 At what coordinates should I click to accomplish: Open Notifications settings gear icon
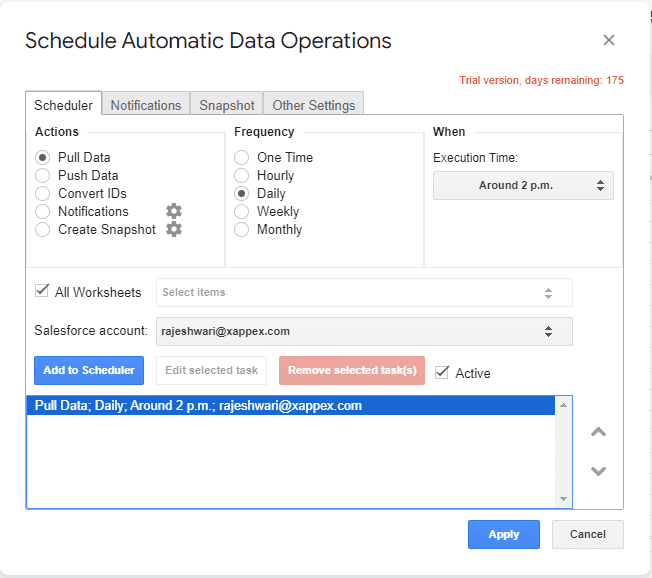174,211
